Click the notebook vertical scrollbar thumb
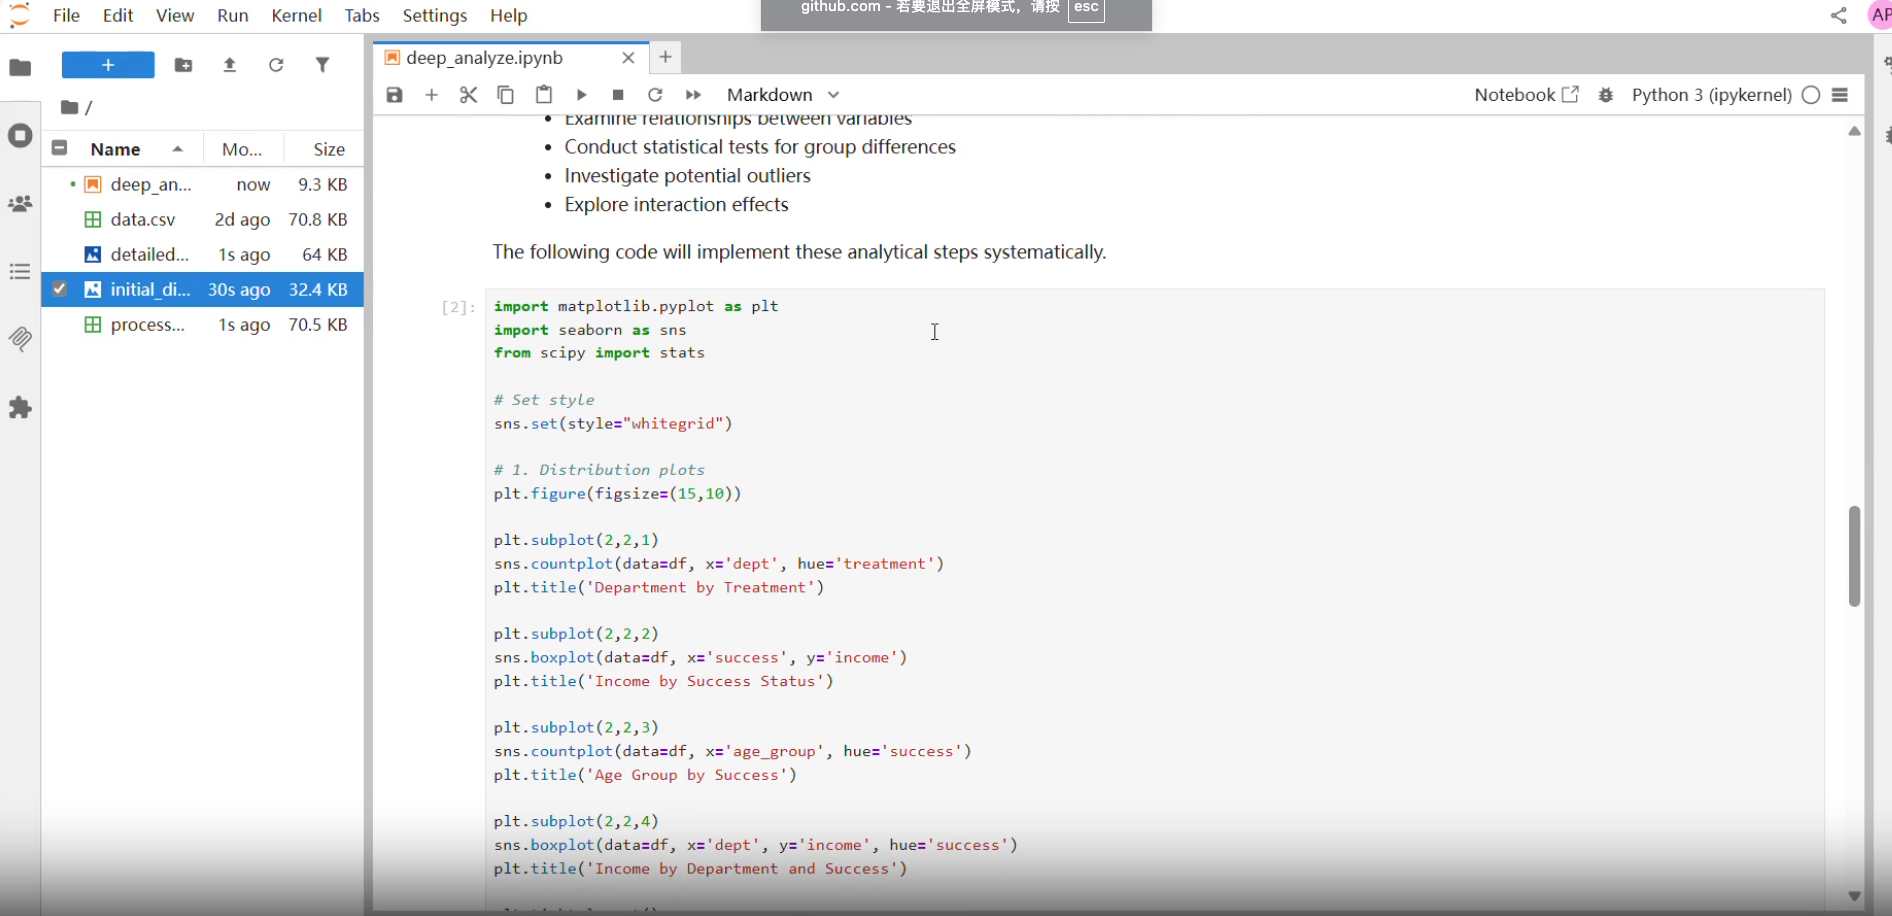Image resolution: width=1892 pixels, height=916 pixels. pyautogui.click(x=1854, y=556)
